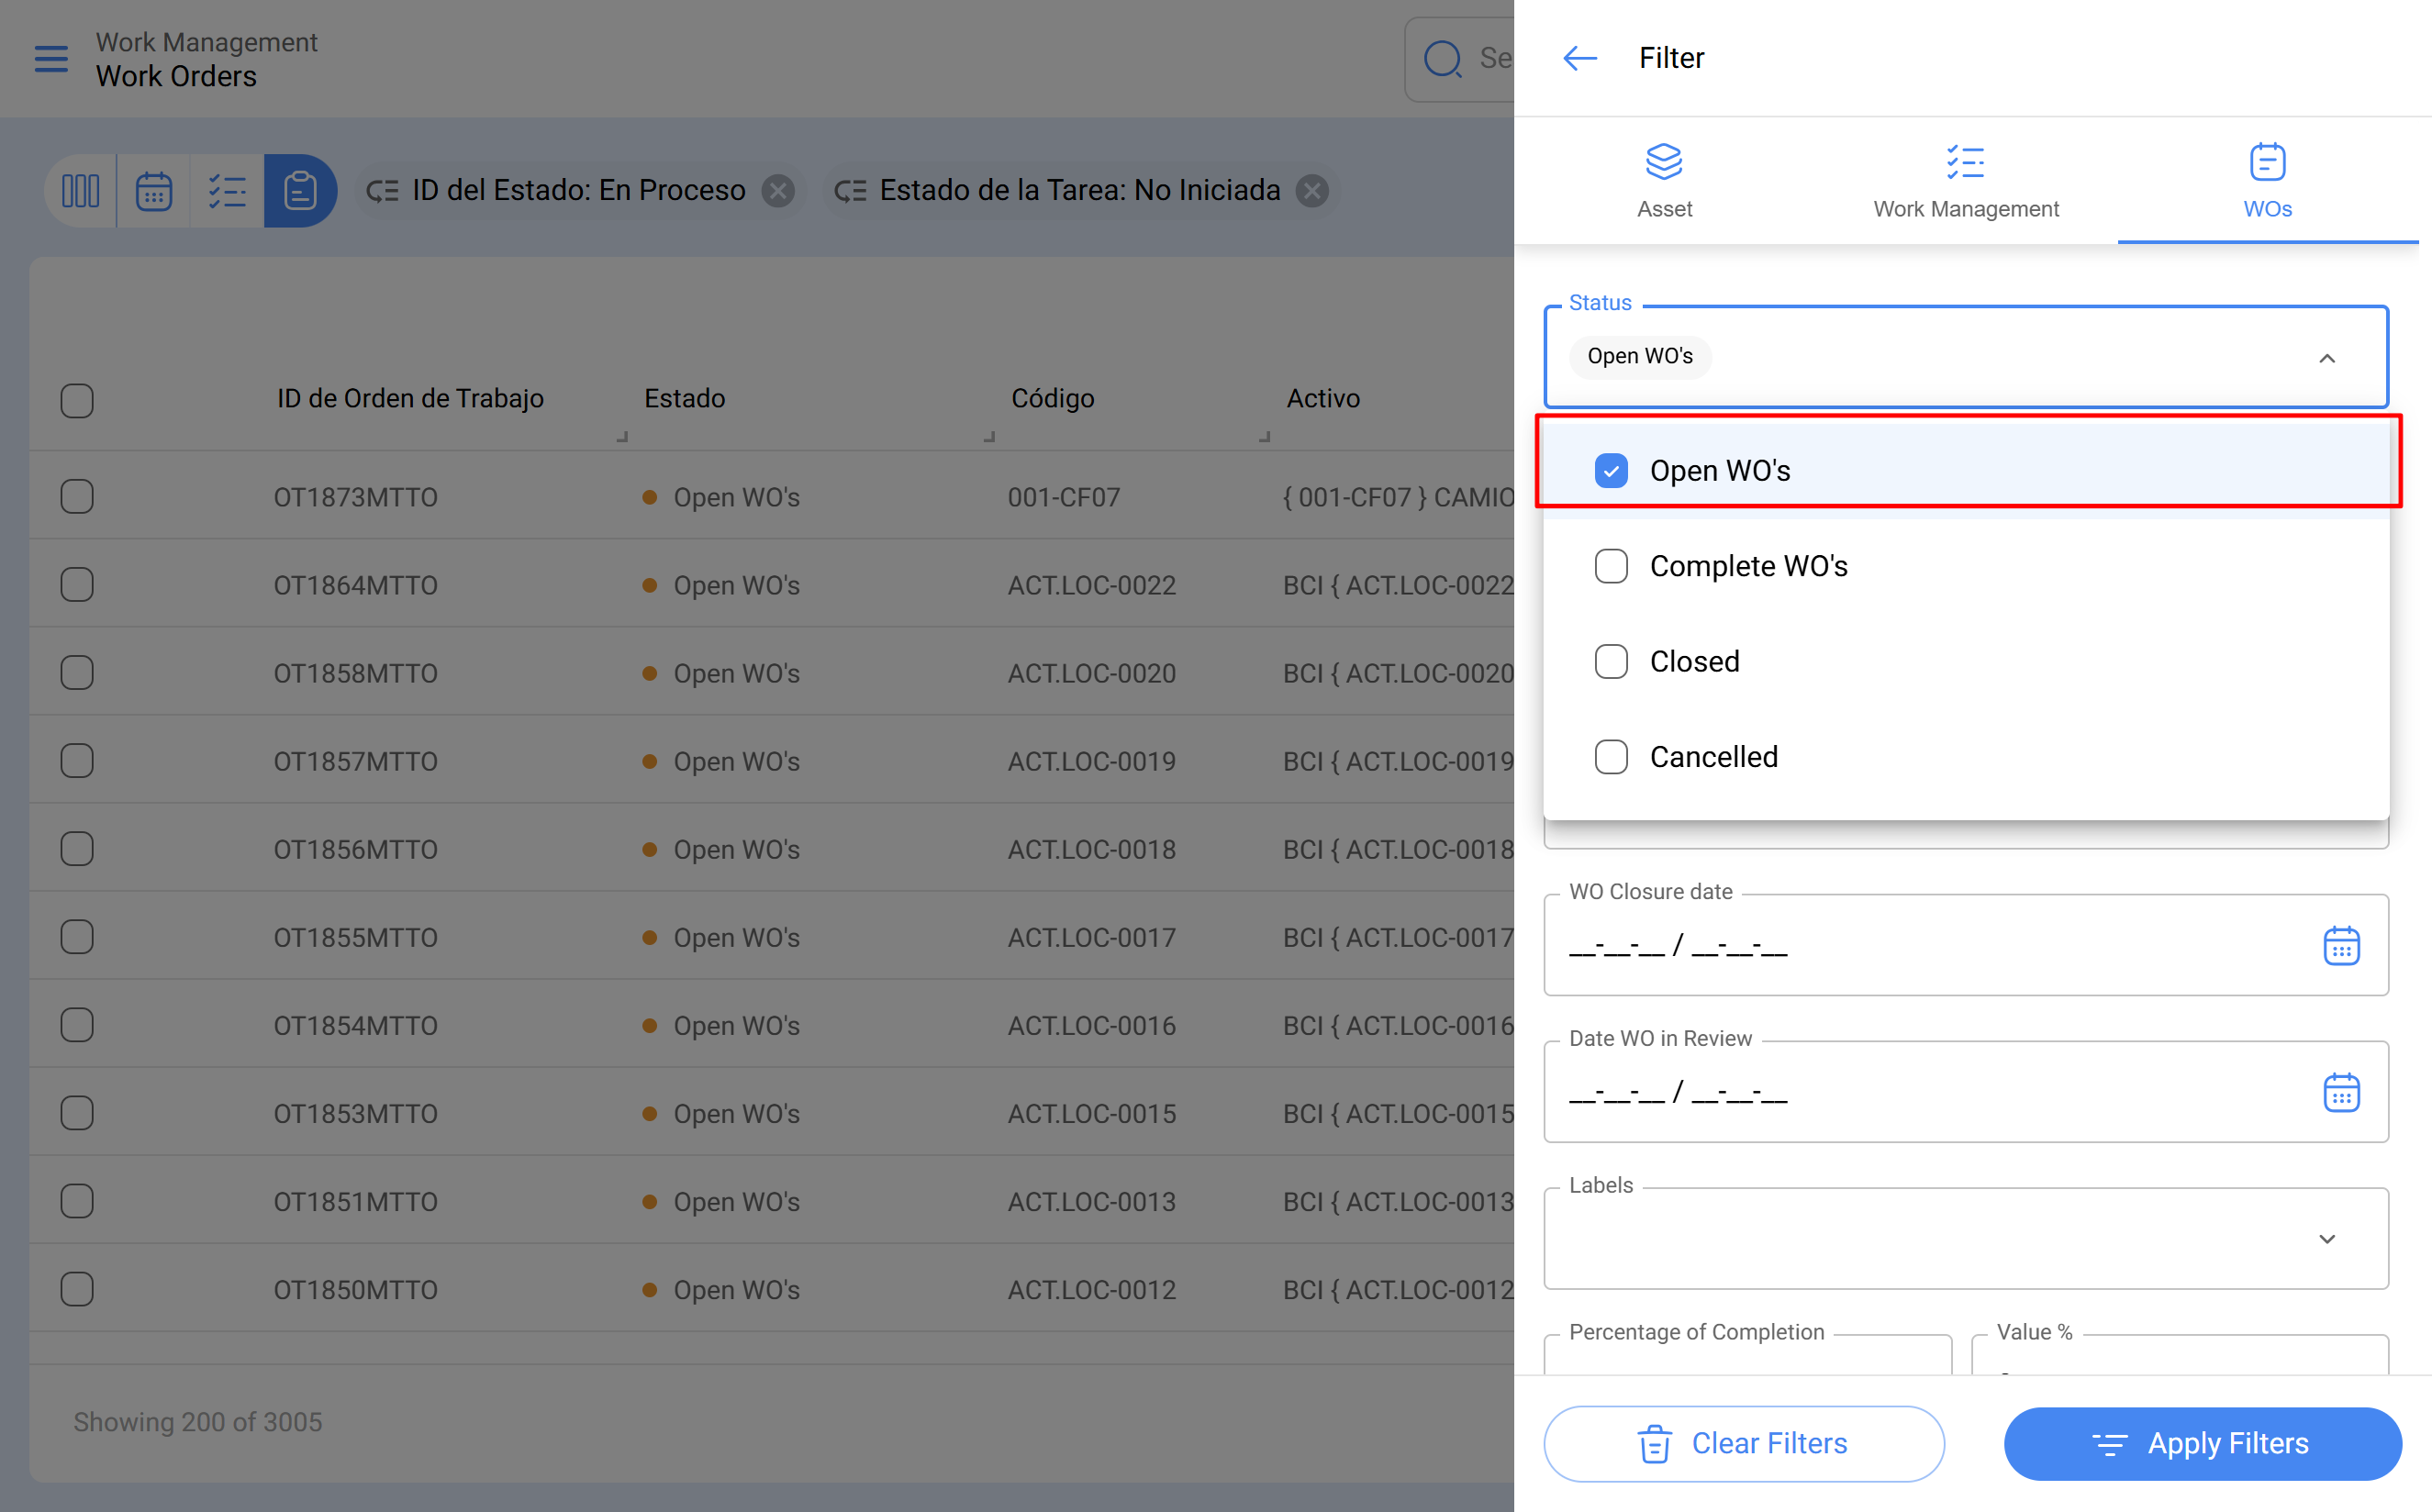Open the Asset filter tab
The width and height of the screenshot is (2432, 1512).
[1664, 181]
